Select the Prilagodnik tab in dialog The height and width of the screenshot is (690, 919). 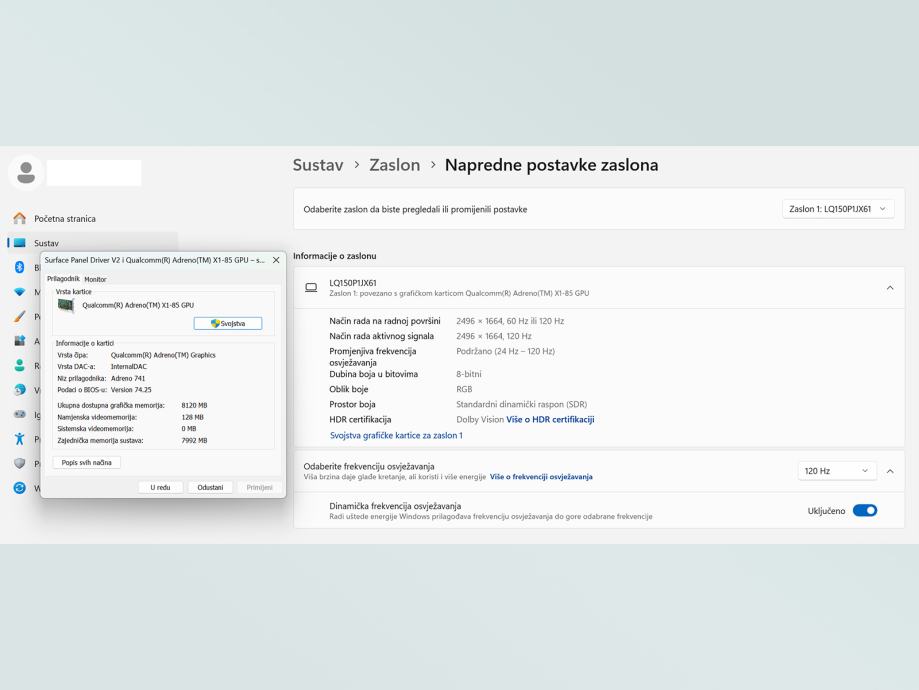[63, 279]
